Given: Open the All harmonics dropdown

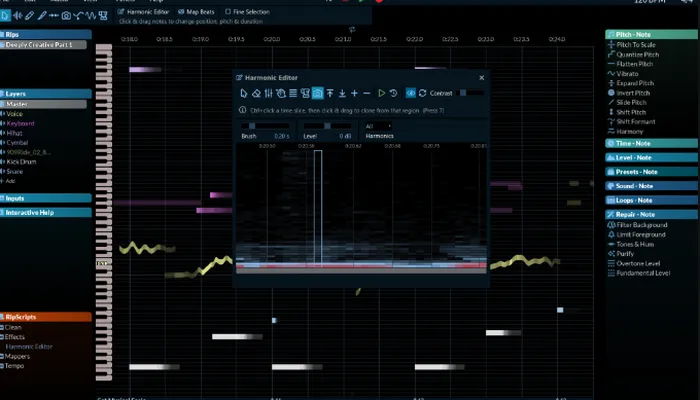Looking at the screenshot, I should 379,126.
